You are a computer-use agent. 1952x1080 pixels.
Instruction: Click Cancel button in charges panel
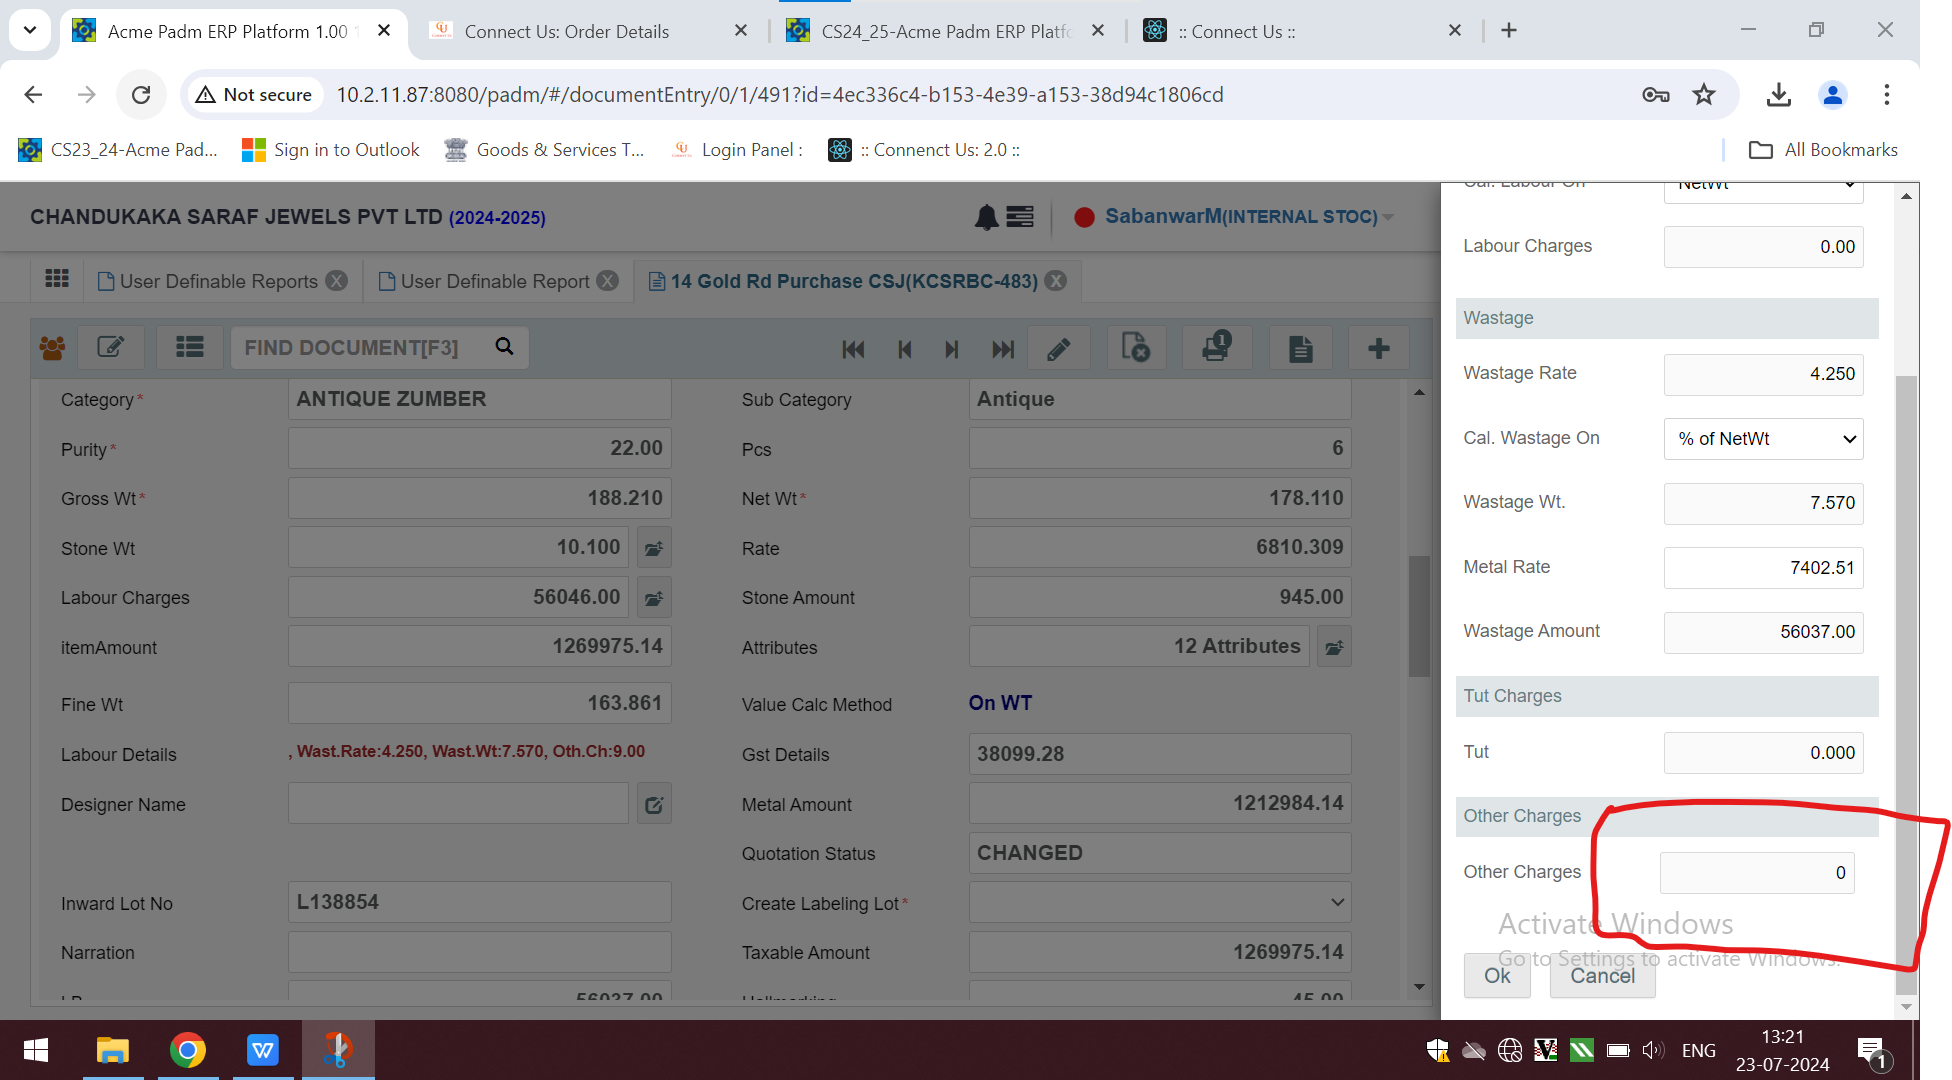coord(1602,975)
